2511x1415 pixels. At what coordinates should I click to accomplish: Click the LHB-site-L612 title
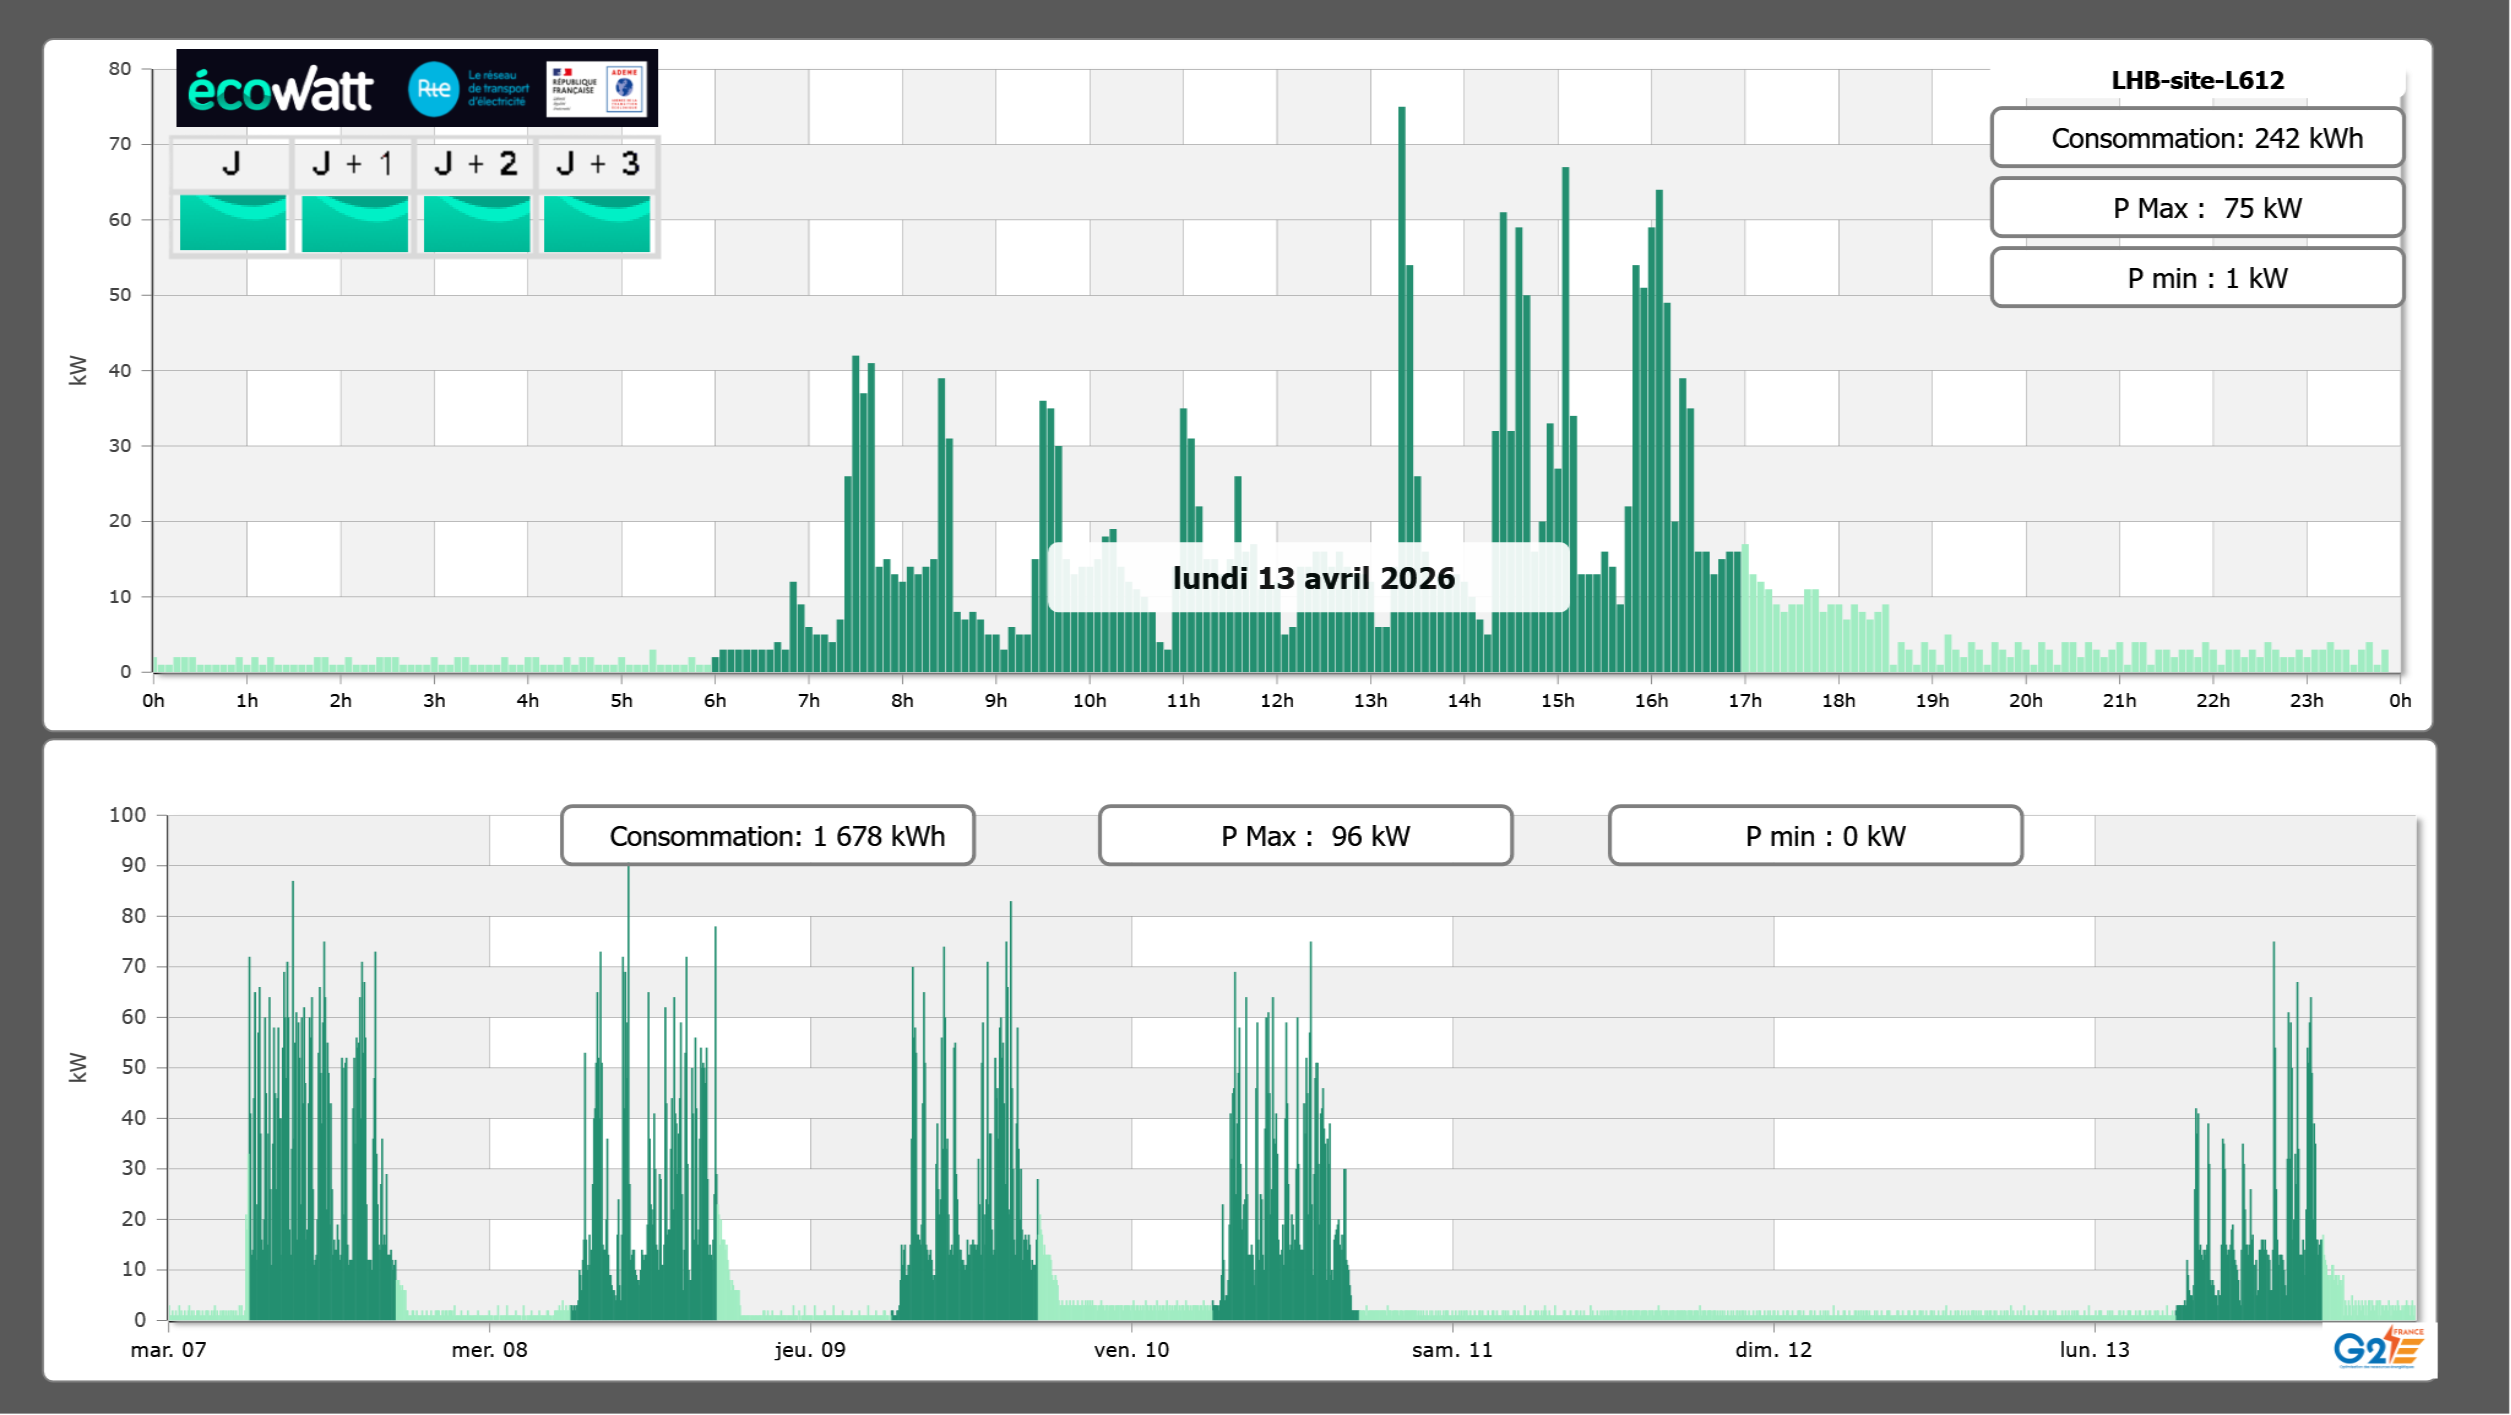coord(2197,80)
